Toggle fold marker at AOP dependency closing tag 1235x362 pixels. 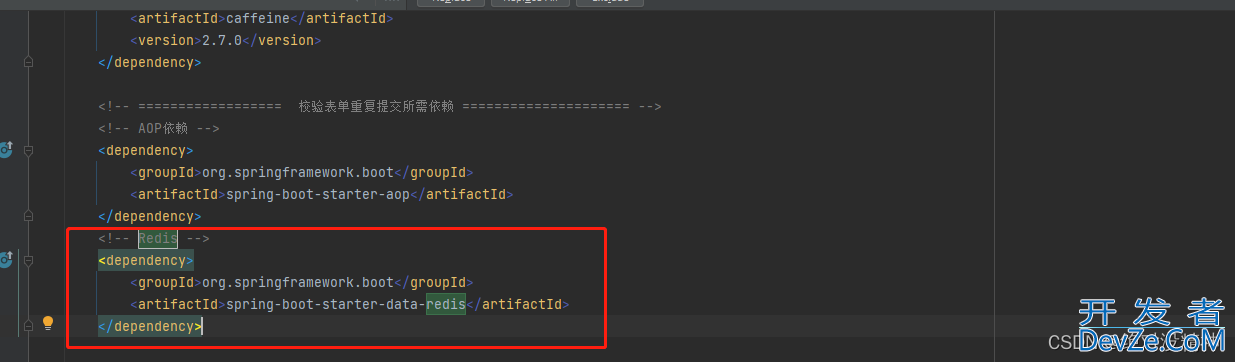pyautogui.click(x=28, y=216)
